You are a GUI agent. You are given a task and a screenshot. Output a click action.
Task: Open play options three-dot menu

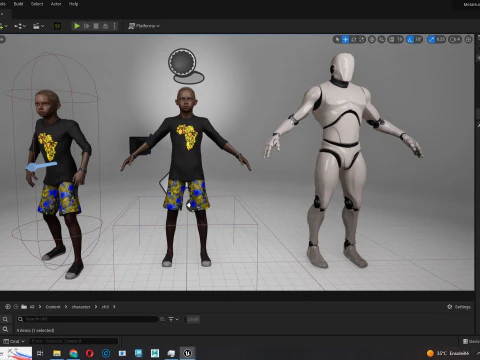pos(114,26)
